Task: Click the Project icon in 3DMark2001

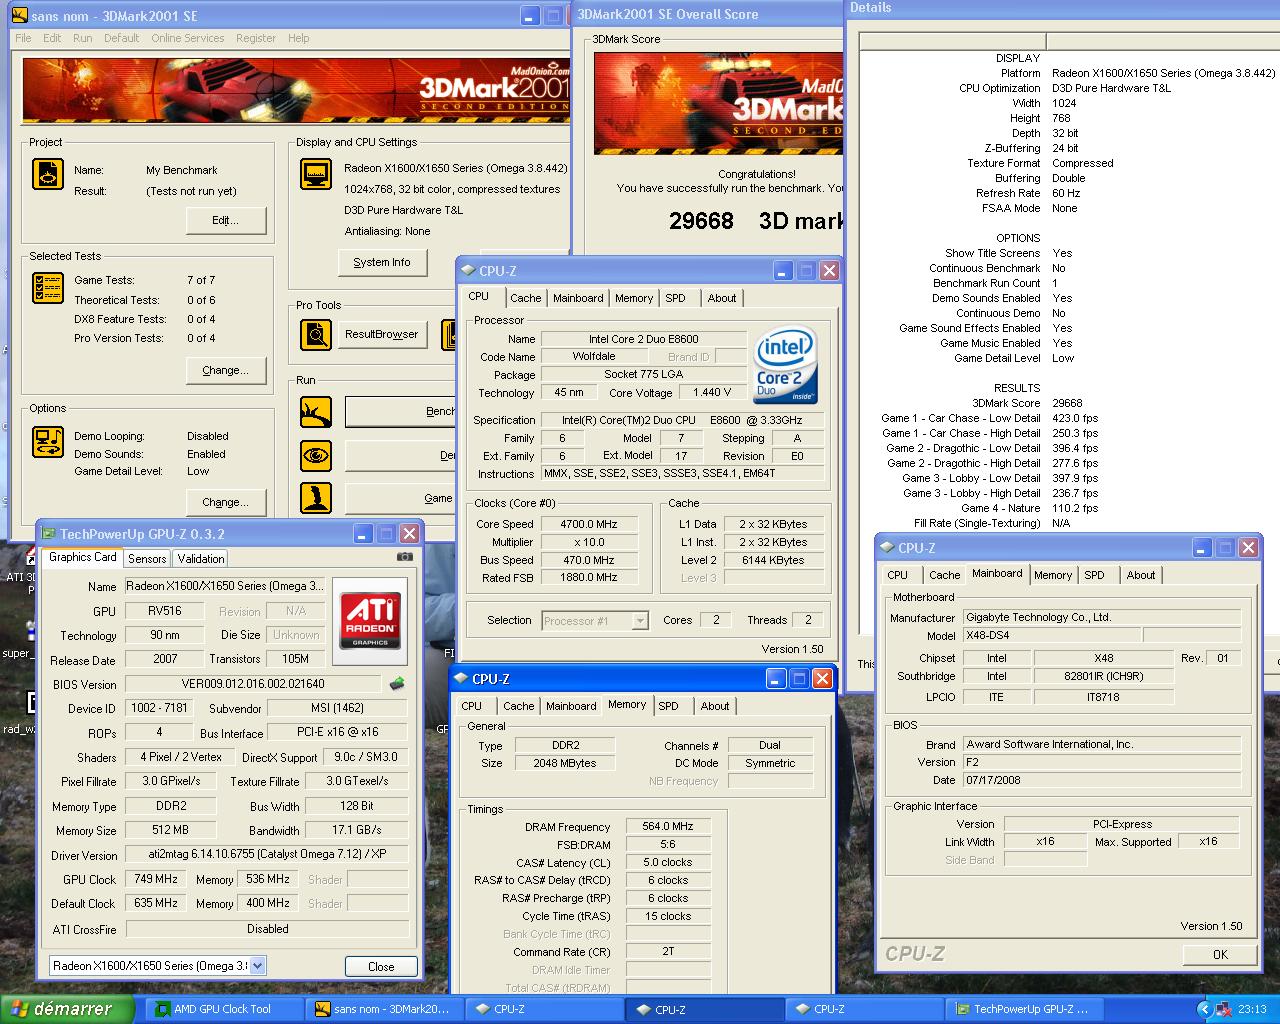Action: pos(47,174)
